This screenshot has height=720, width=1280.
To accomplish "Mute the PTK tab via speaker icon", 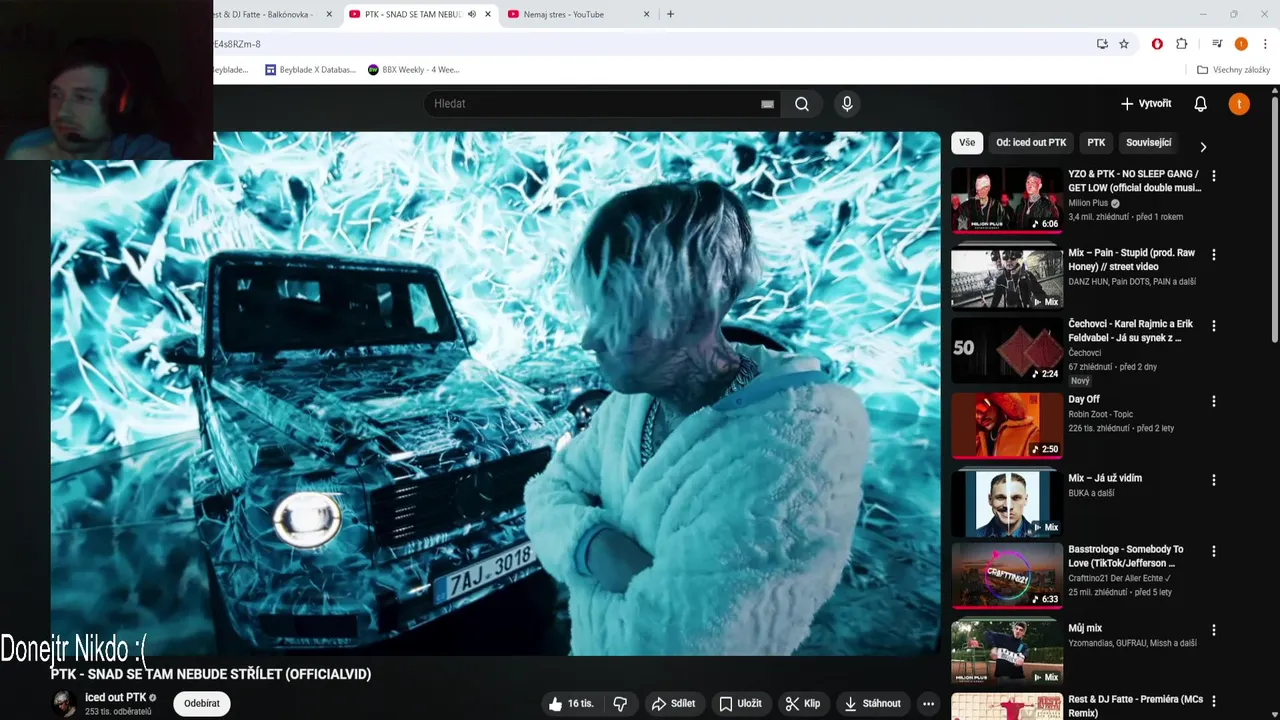I will 472,14.
